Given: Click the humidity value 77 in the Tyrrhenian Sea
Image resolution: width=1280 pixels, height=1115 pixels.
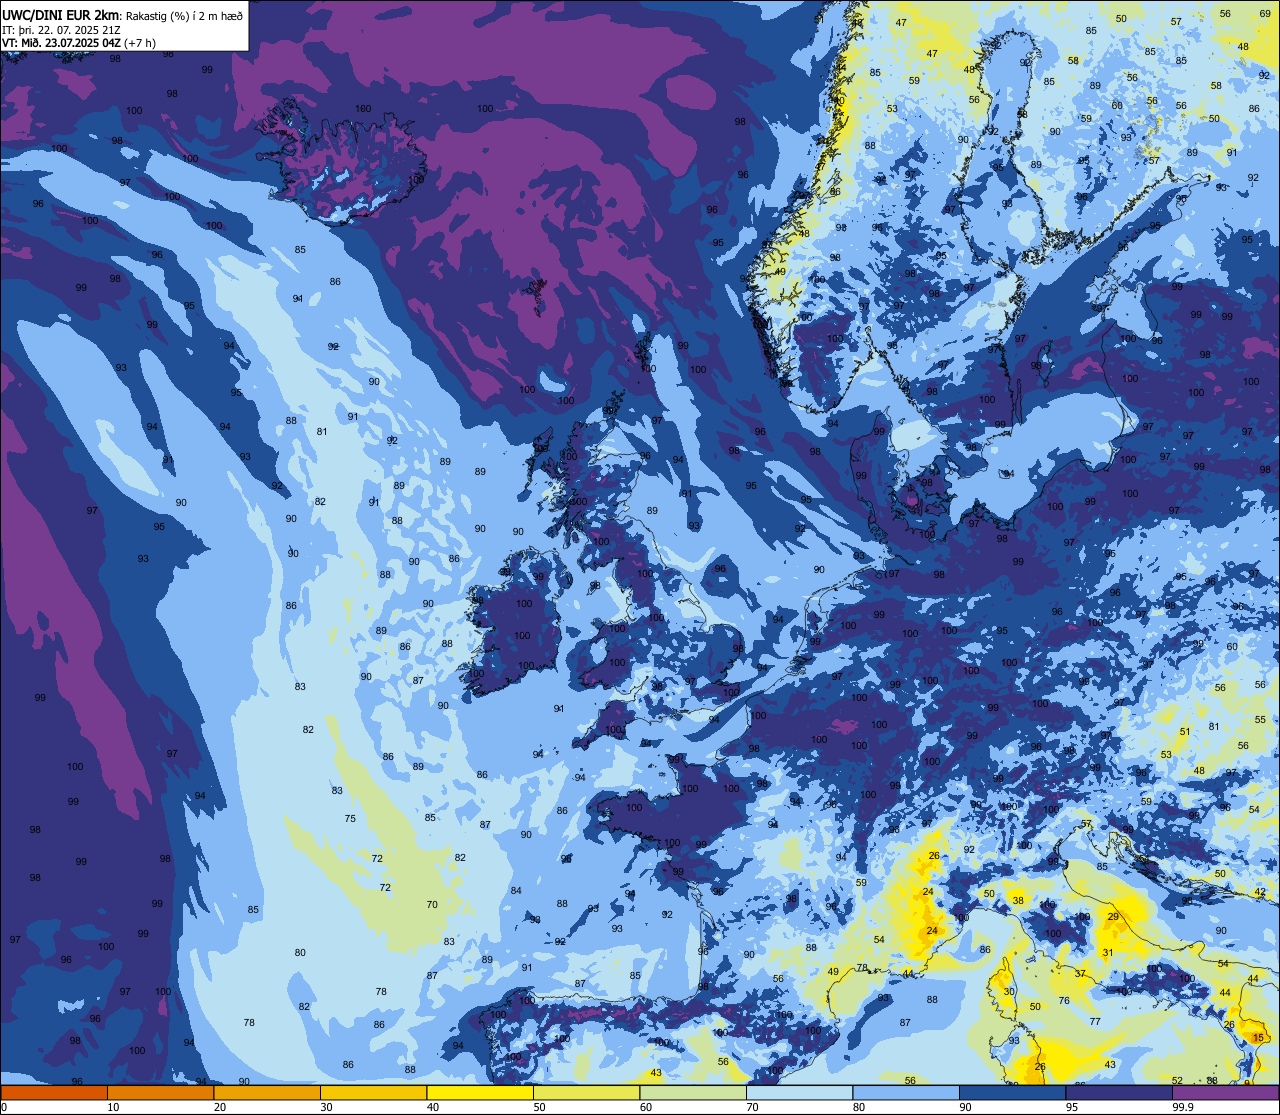Looking at the screenshot, I should coord(1095,1022).
